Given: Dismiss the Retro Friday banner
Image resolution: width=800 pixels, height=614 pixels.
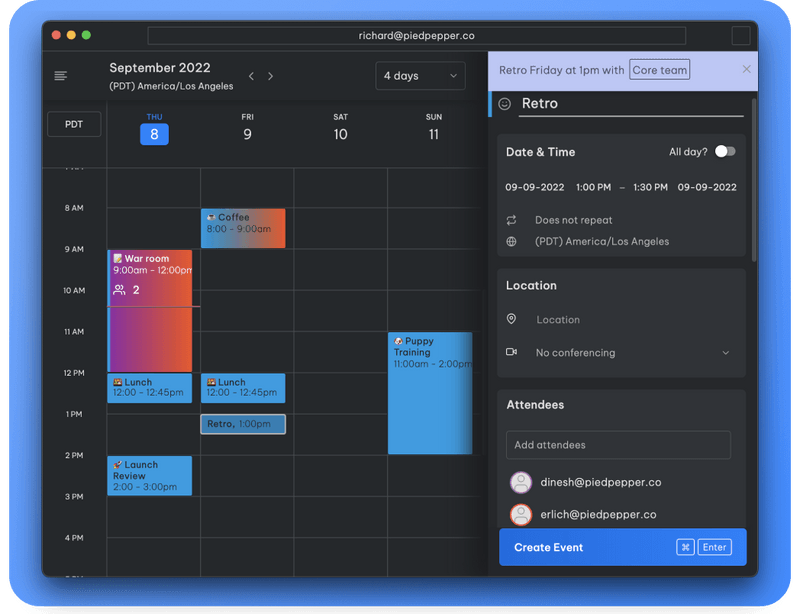Looking at the screenshot, I should pyautogui.click(x=746, y=70).
